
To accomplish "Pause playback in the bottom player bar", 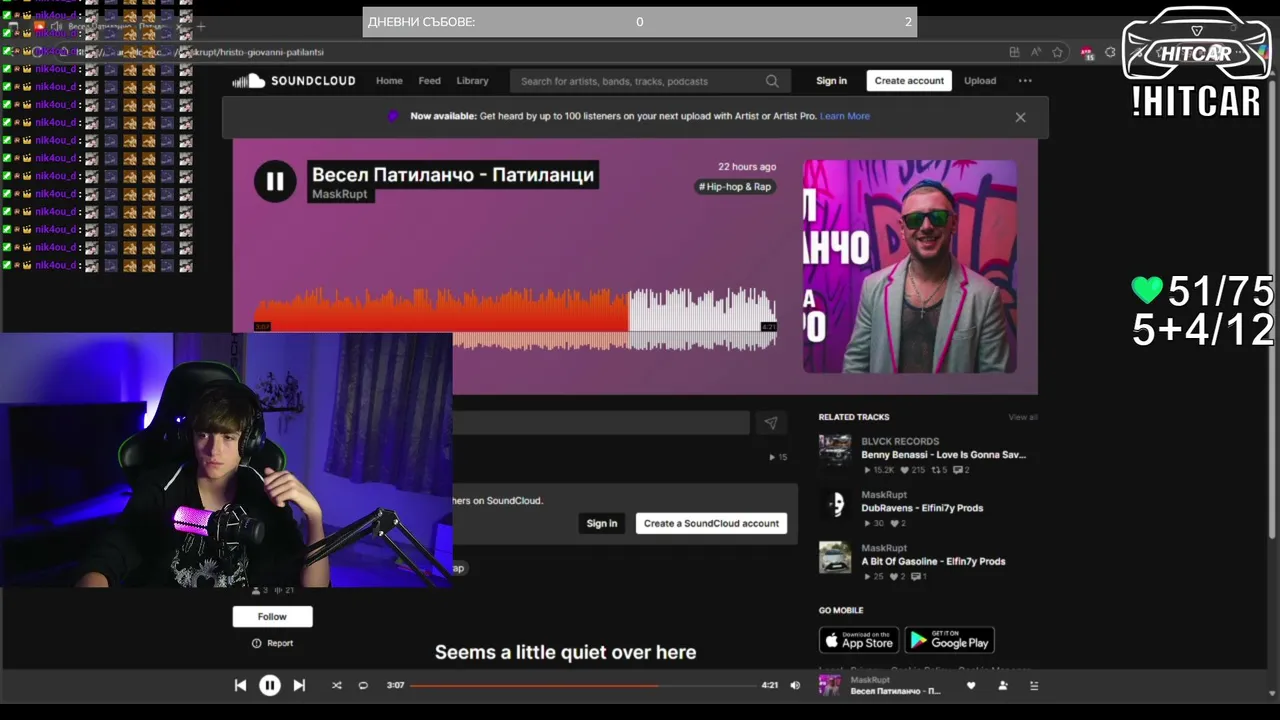I will (x=270, y=685).
